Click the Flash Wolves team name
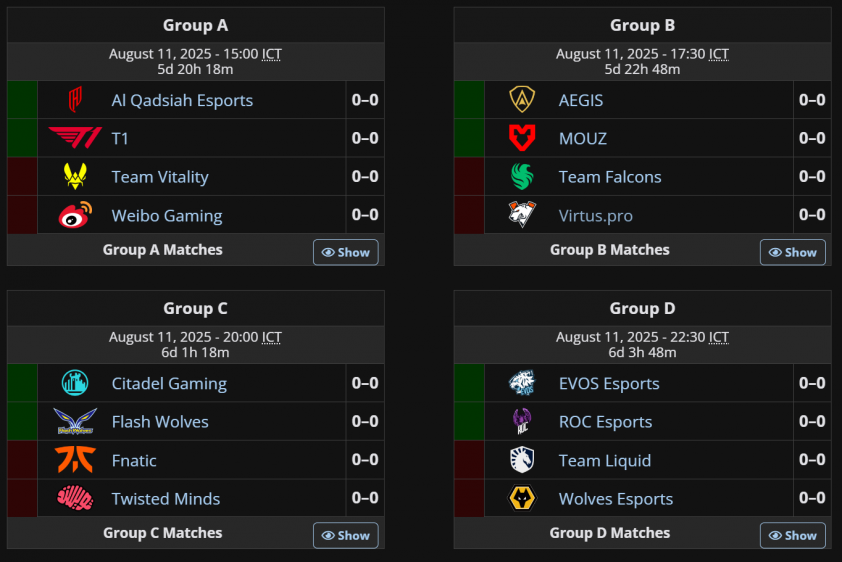The height and width of the screenshot is (562, 842). click(x=160, y=422)
